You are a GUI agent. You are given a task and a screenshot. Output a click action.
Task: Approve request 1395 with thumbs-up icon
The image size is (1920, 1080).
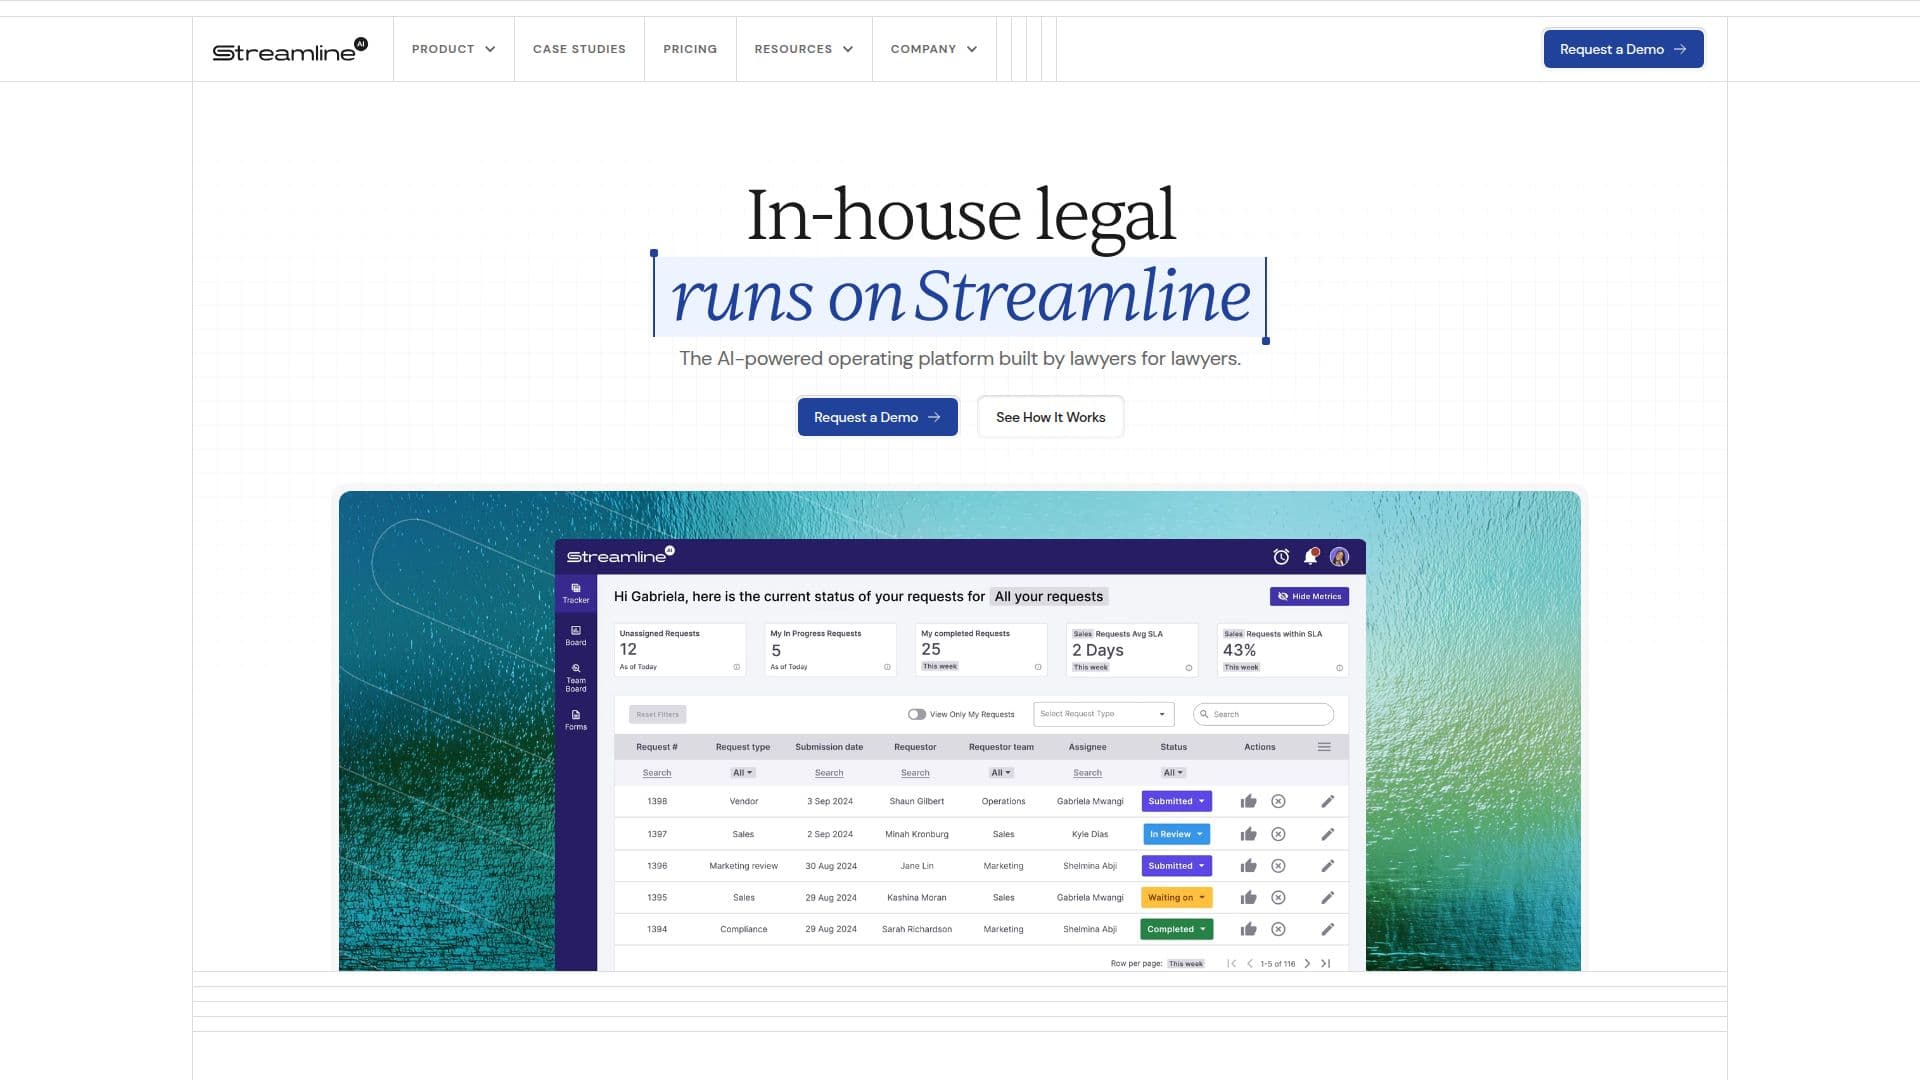[x=1248, y=898]
